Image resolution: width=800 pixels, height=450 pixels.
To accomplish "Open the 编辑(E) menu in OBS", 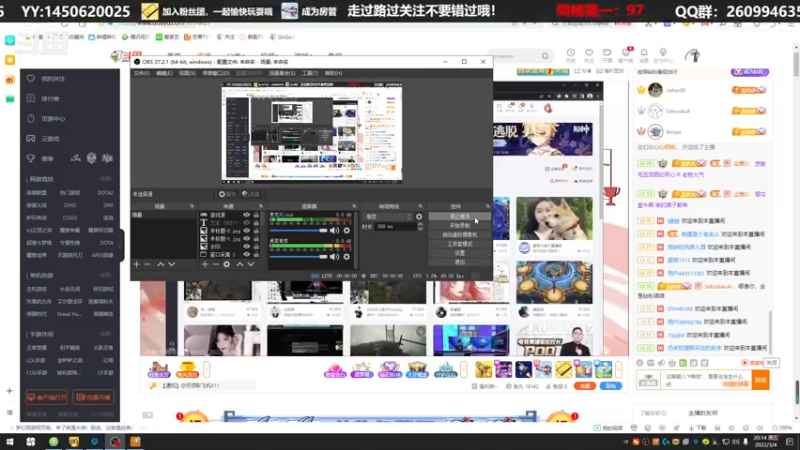I will 164,73.
